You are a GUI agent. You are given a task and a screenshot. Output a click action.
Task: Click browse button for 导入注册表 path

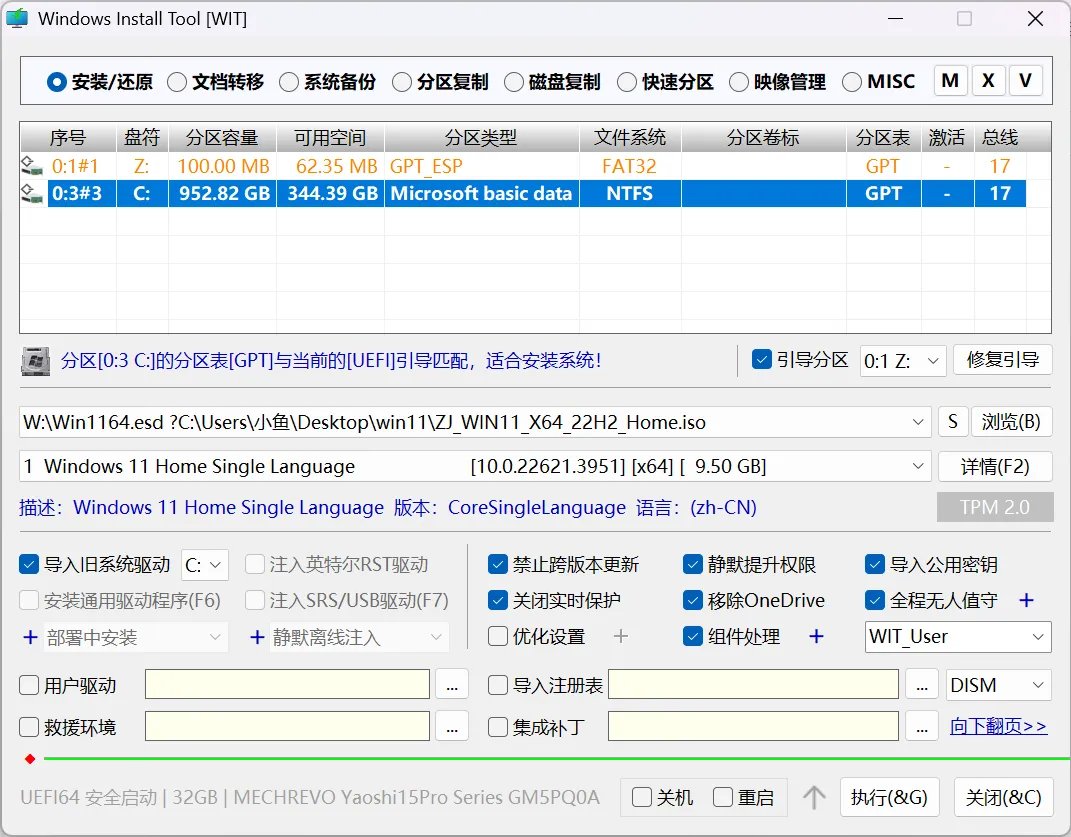(x=921, y=685)
